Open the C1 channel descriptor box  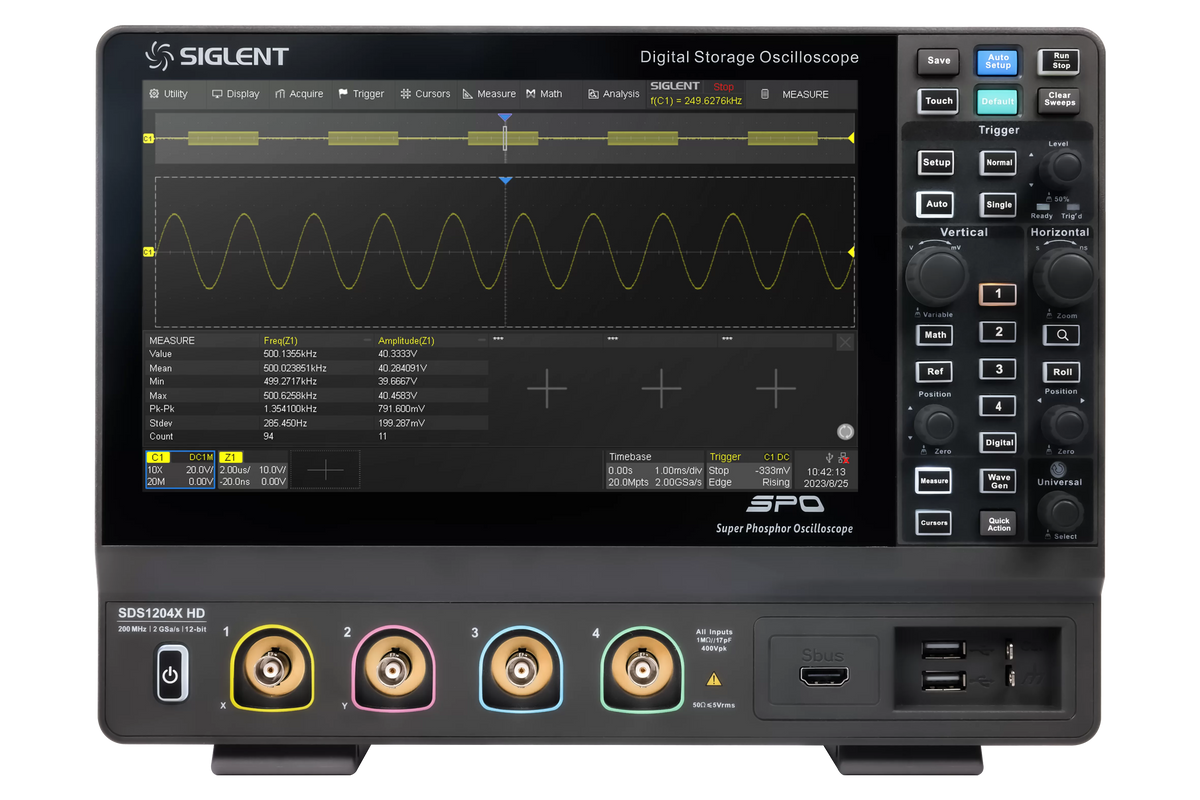(179, 468)
